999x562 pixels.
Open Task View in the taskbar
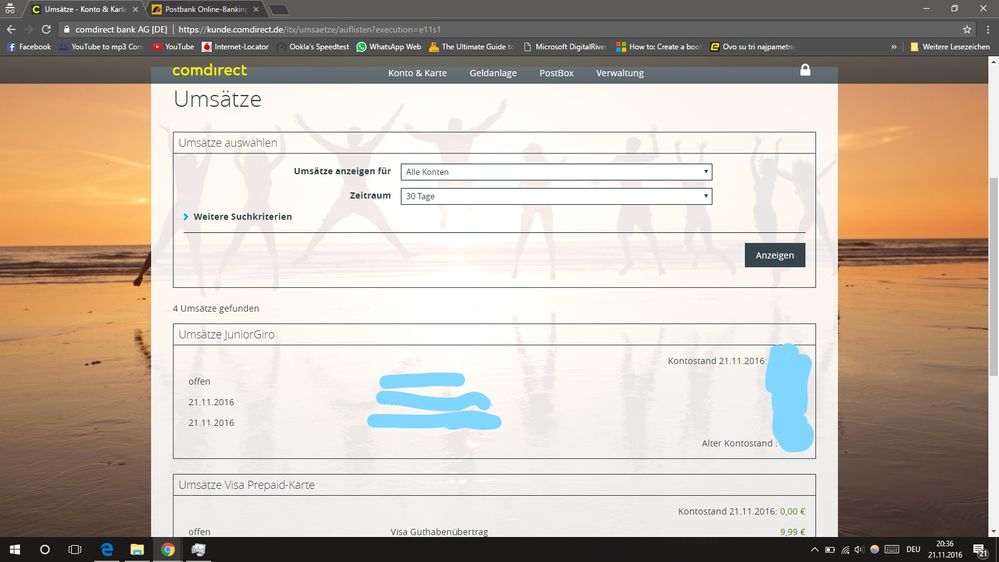[x=75, y=549]
